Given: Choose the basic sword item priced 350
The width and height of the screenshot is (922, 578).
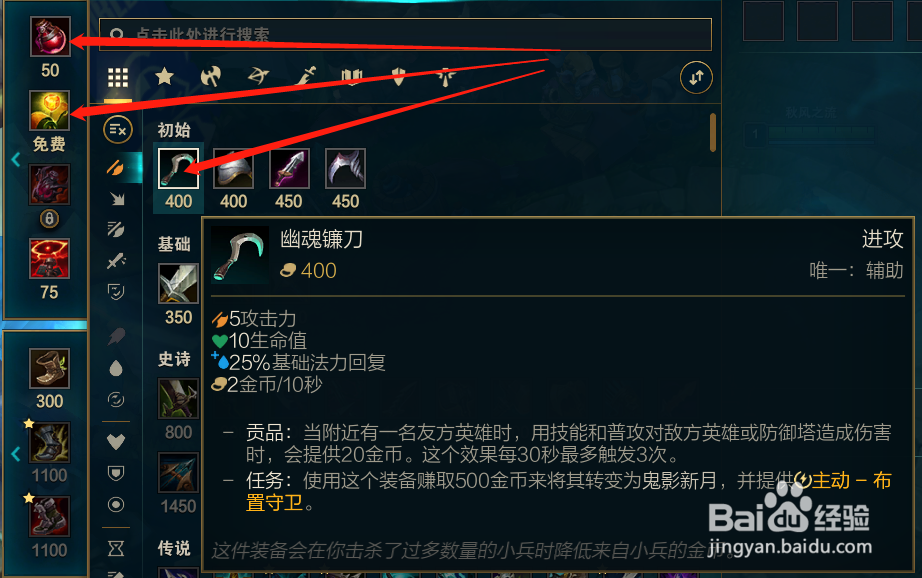Looking at the screenshot, I should click(x=178, y=283).
